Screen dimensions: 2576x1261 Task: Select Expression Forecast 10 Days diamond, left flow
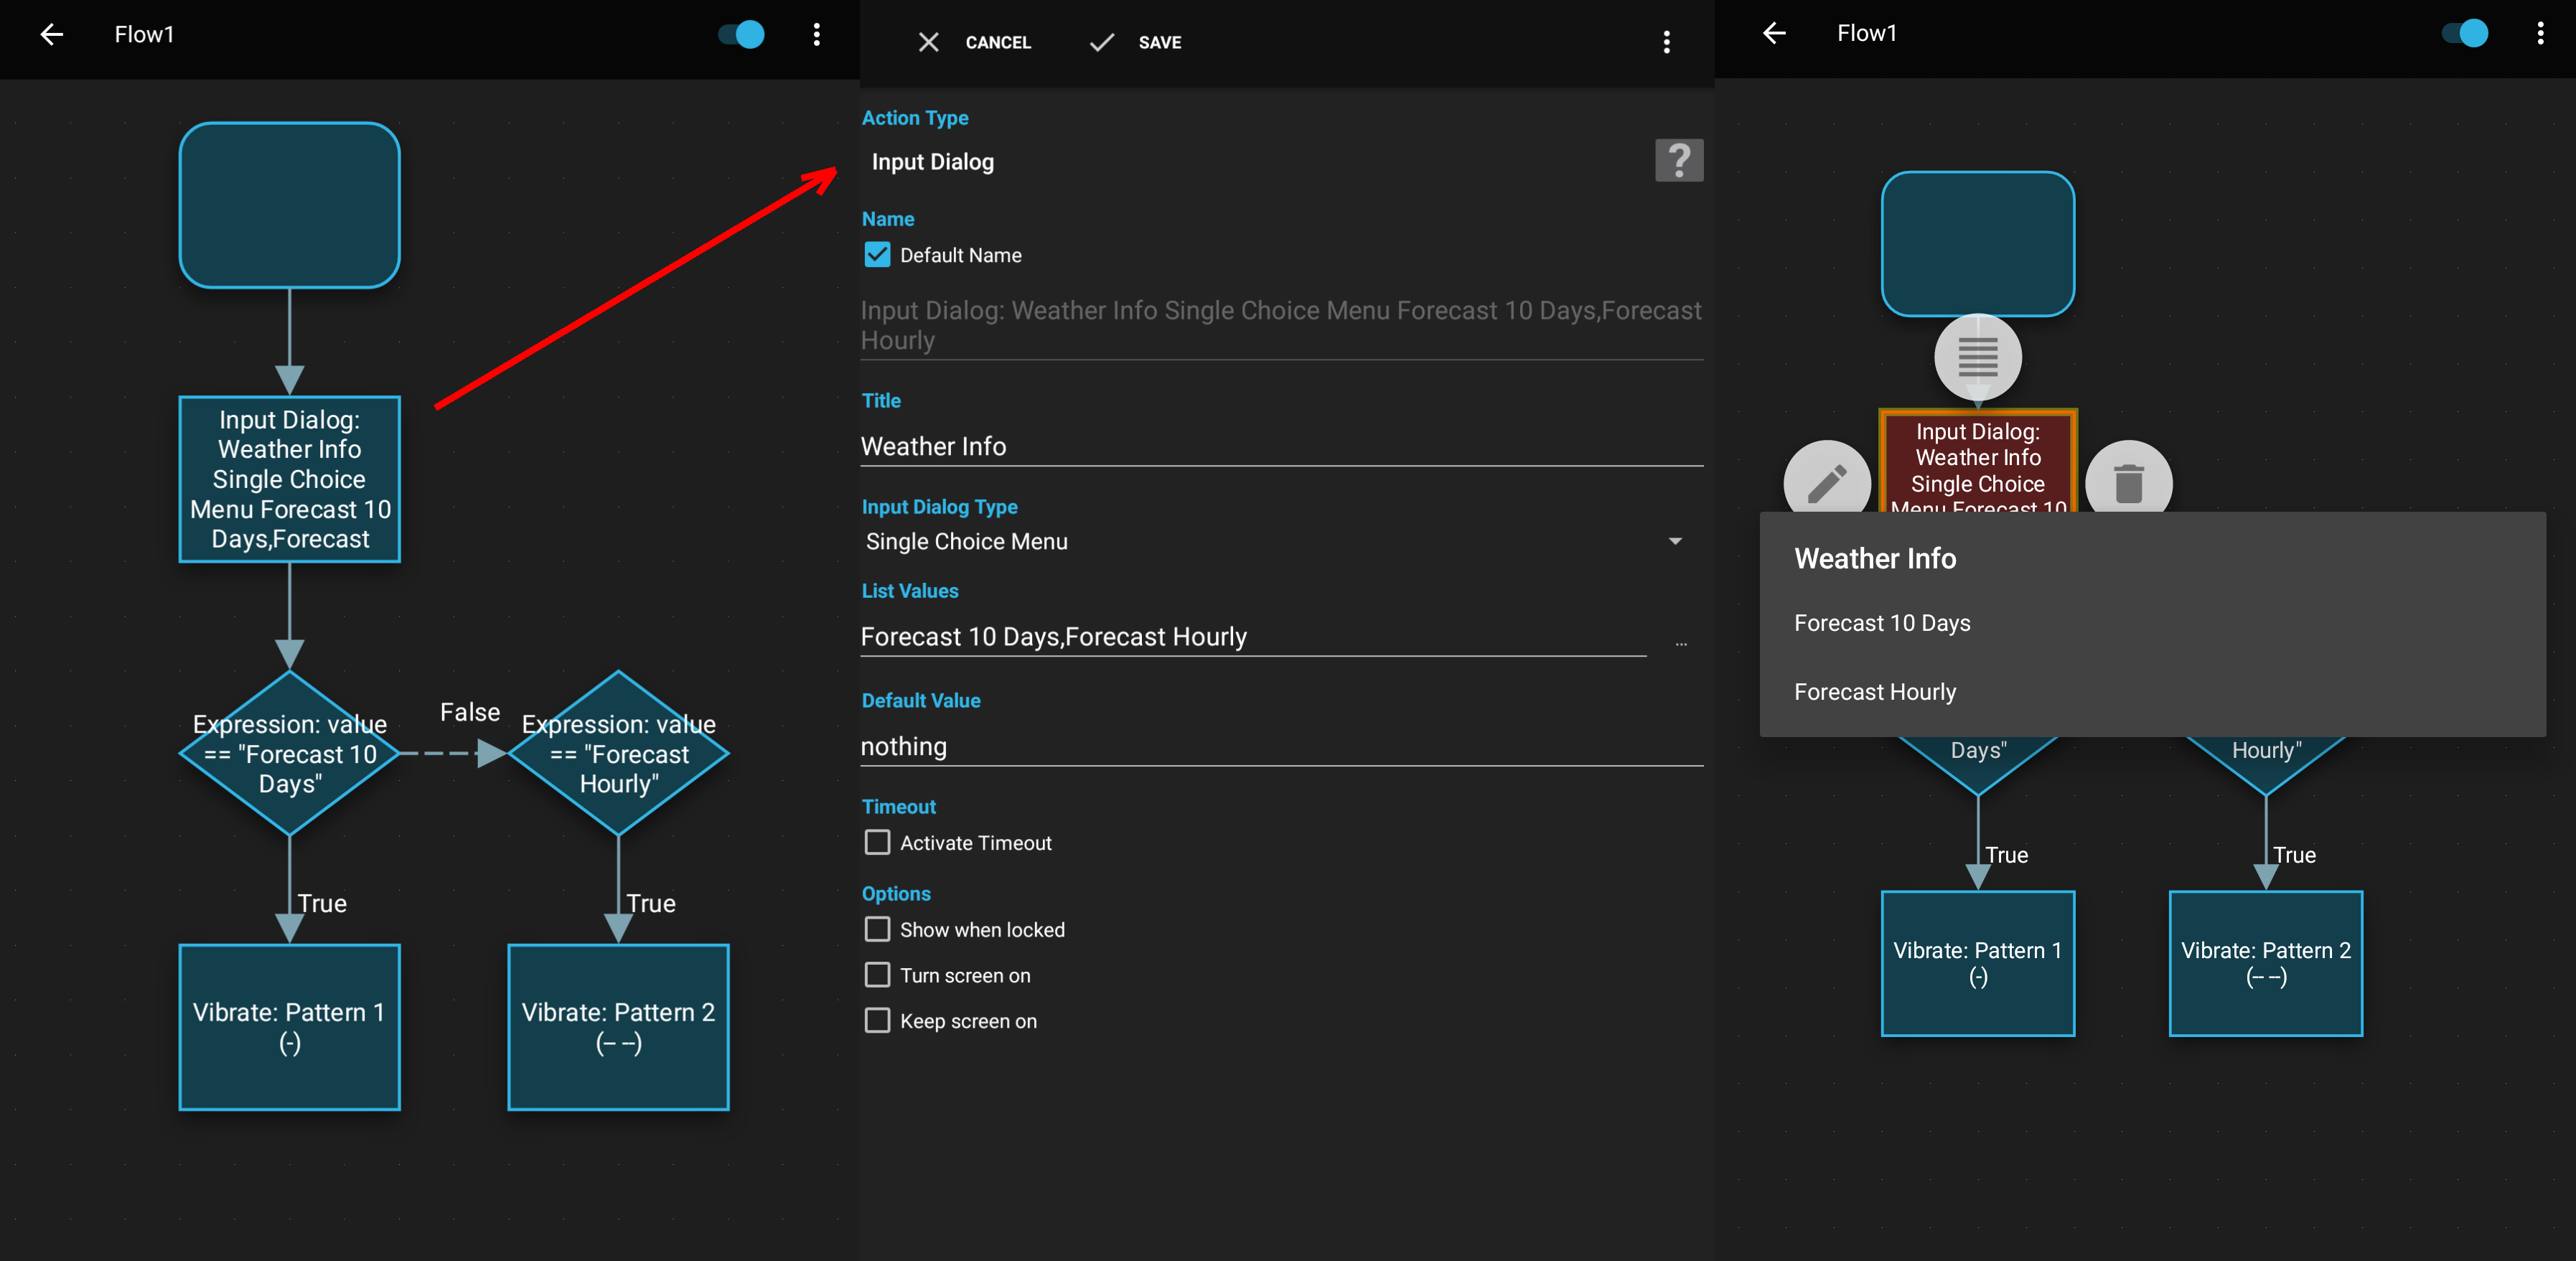pos(290,753)
